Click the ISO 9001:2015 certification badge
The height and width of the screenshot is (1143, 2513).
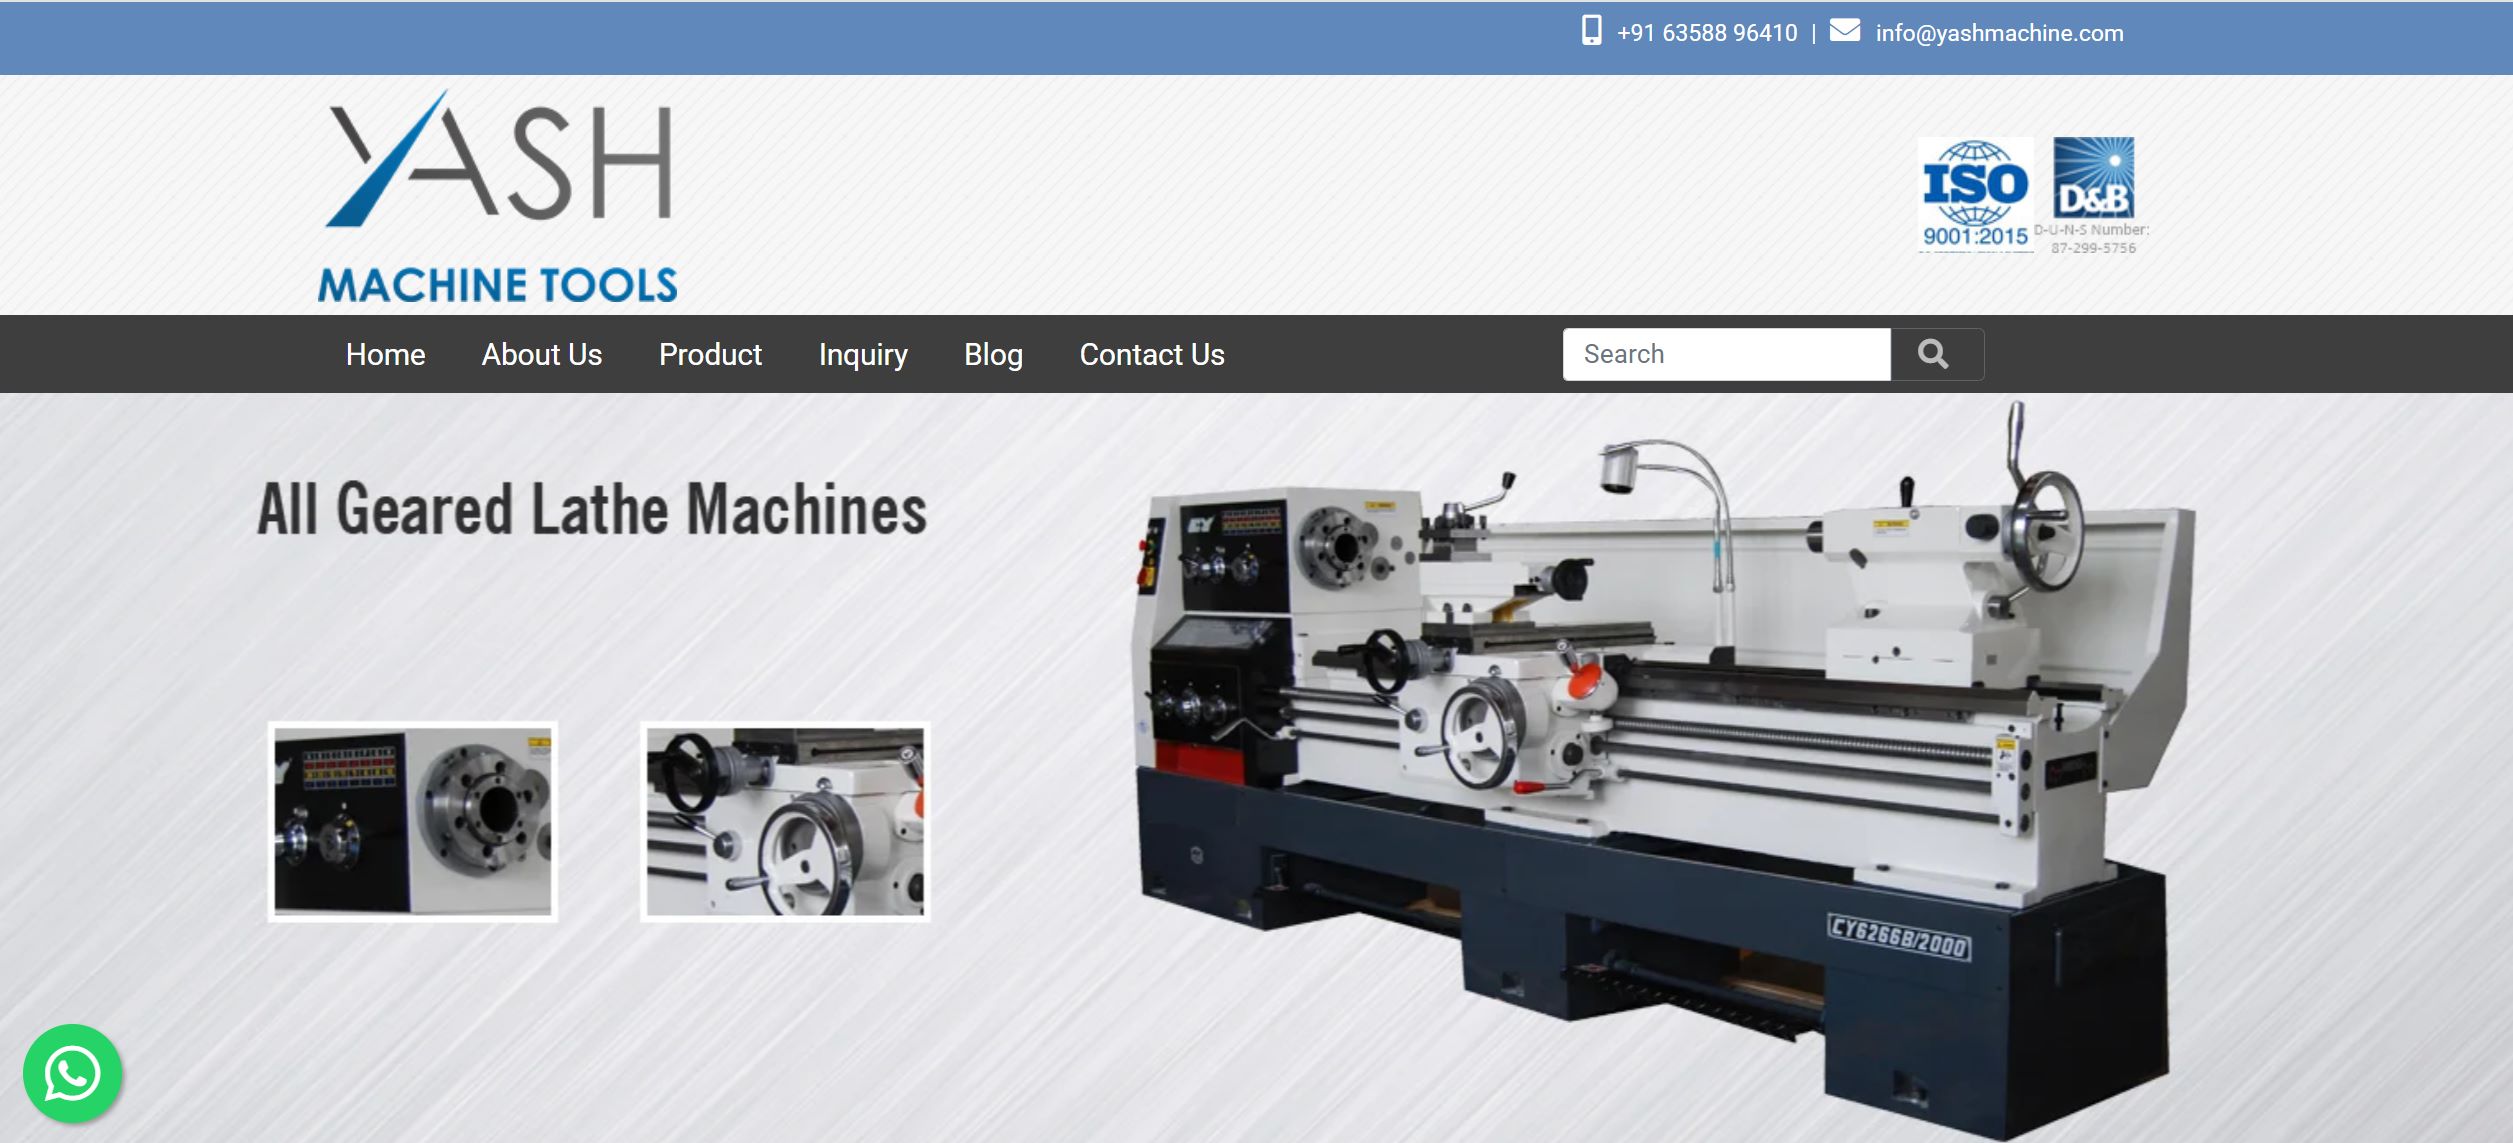click(x=1975, y=196)
